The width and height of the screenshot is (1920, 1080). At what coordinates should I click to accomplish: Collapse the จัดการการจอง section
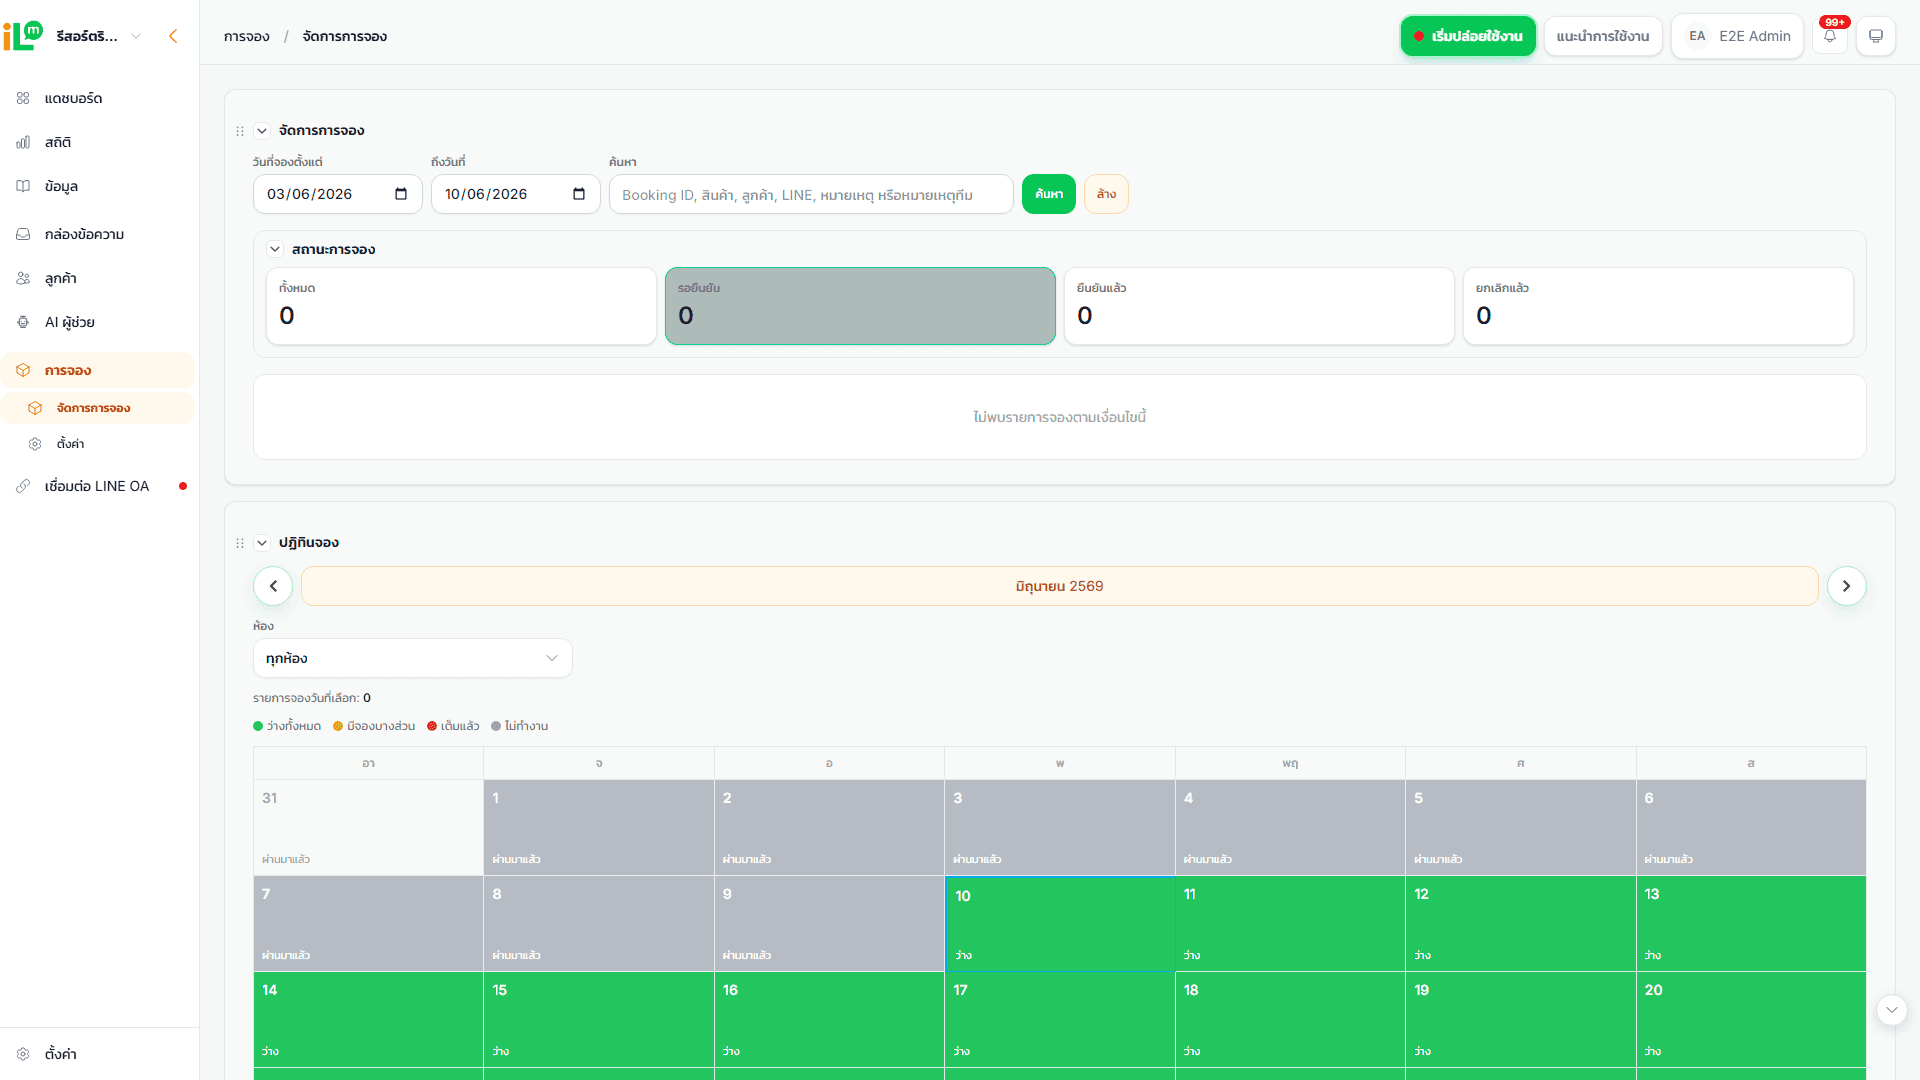(x=262, y=131)
